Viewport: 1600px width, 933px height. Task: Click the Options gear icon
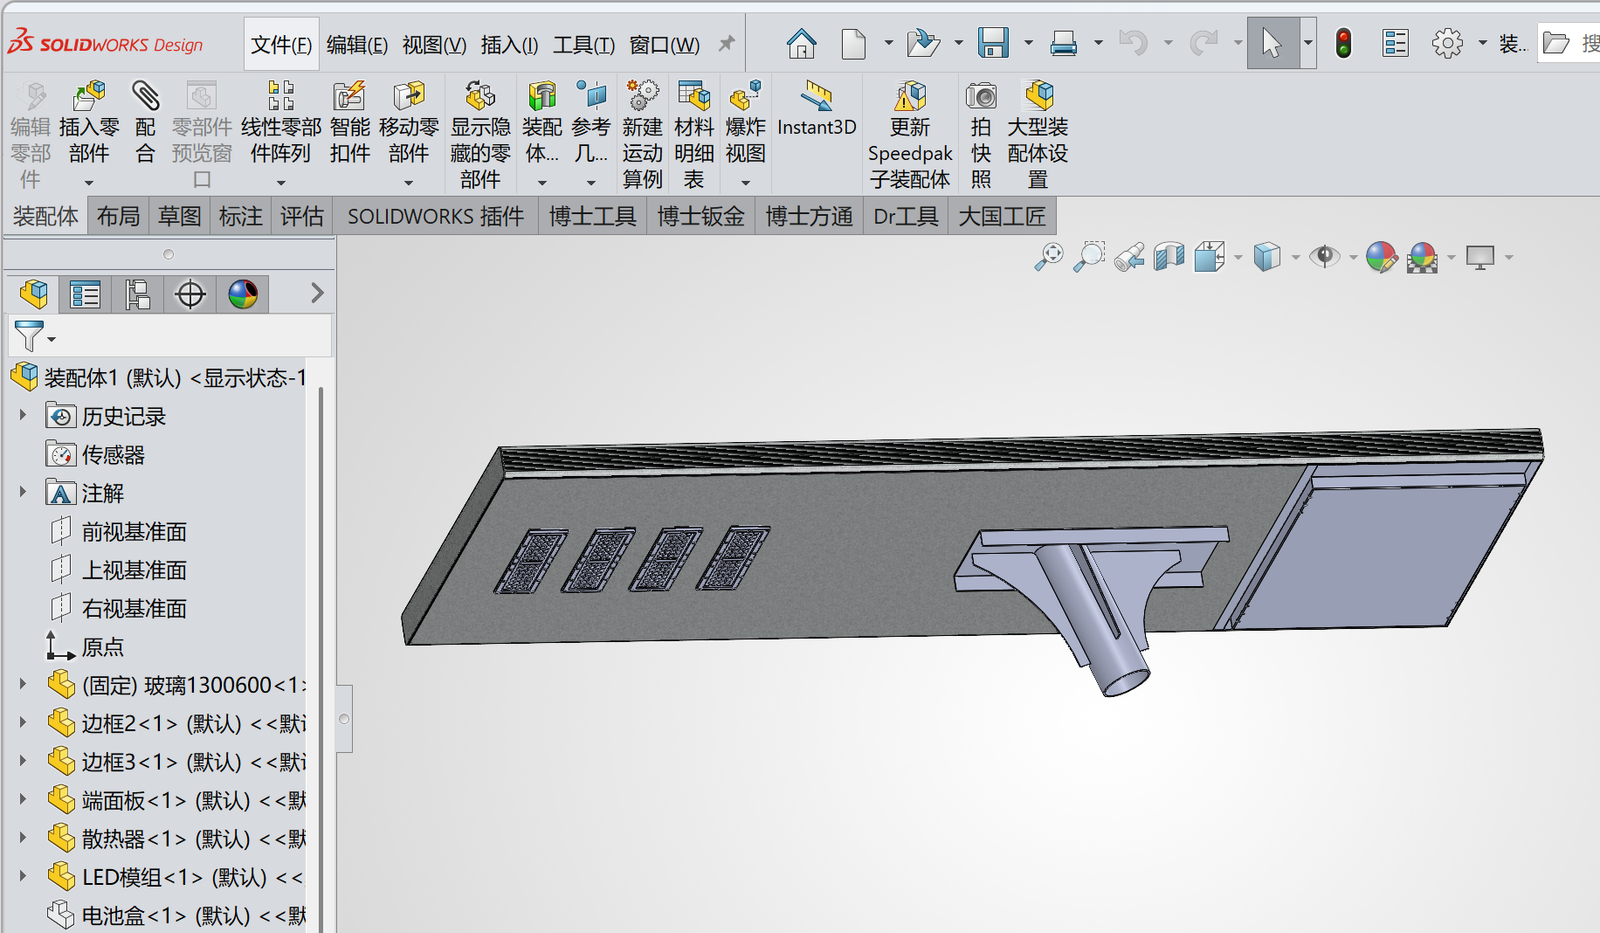point(1447,43)
